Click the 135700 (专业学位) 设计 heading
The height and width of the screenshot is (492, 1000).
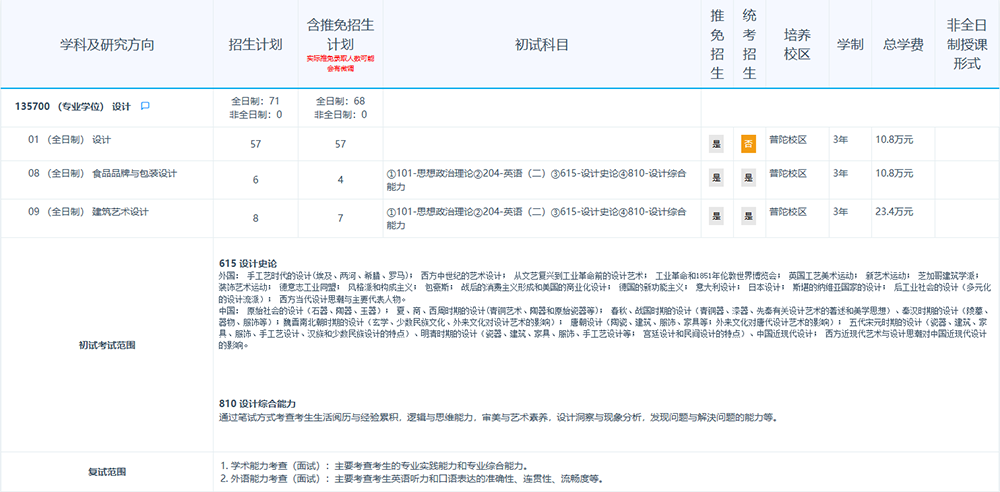73,106
